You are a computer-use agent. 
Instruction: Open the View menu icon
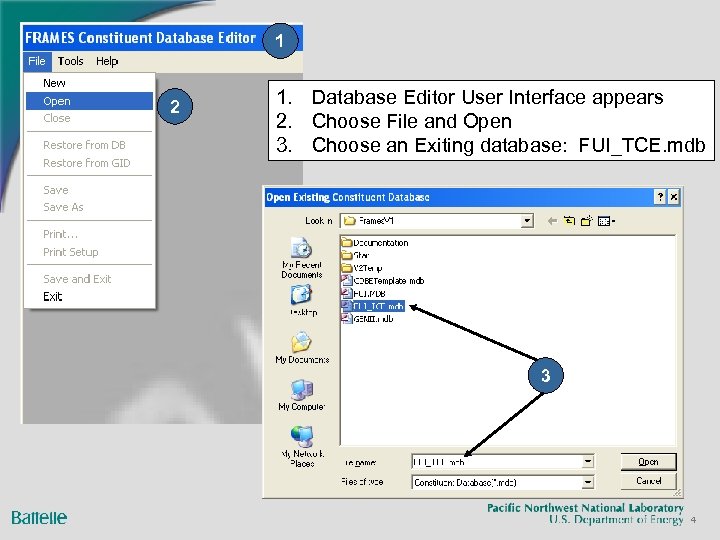tap(606, 221)
